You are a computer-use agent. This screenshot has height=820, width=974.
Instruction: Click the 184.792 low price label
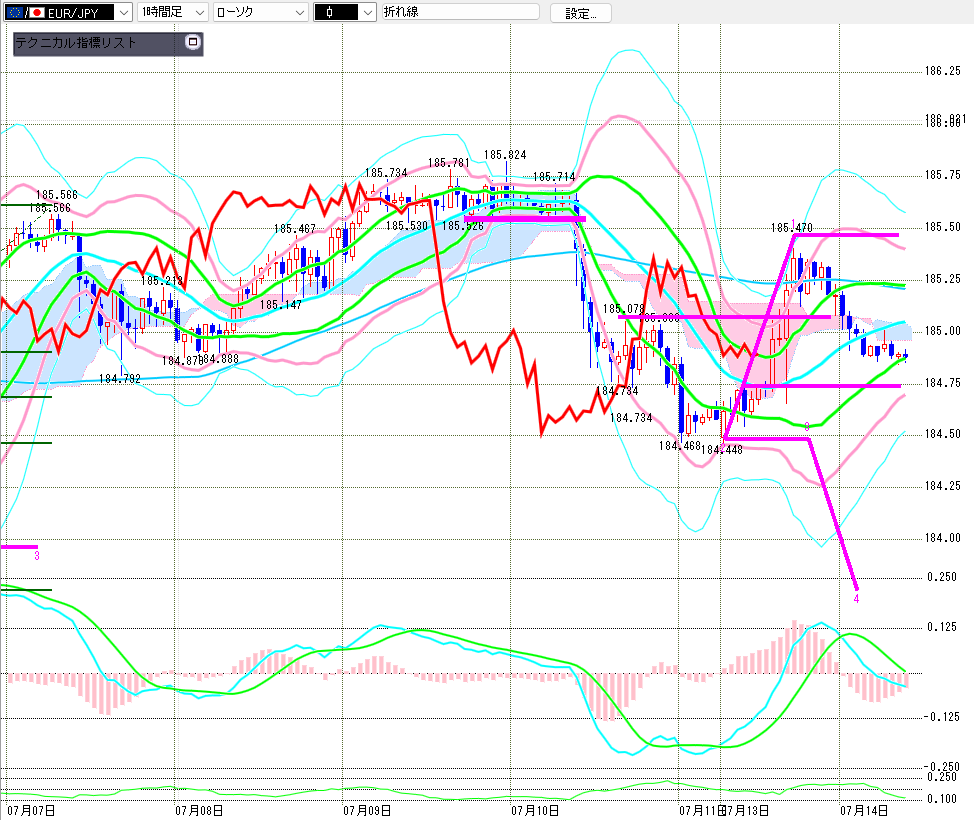(120, 378)
